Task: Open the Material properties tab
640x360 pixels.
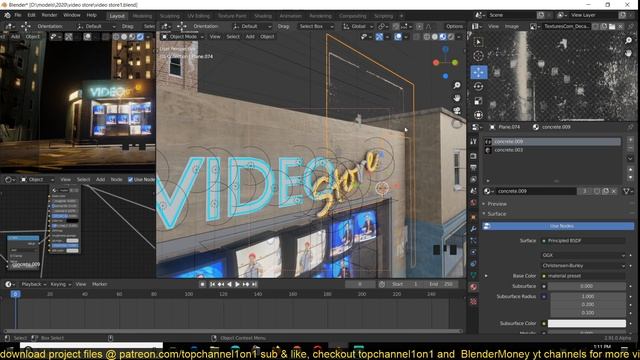Action: (x=473, y=287)
